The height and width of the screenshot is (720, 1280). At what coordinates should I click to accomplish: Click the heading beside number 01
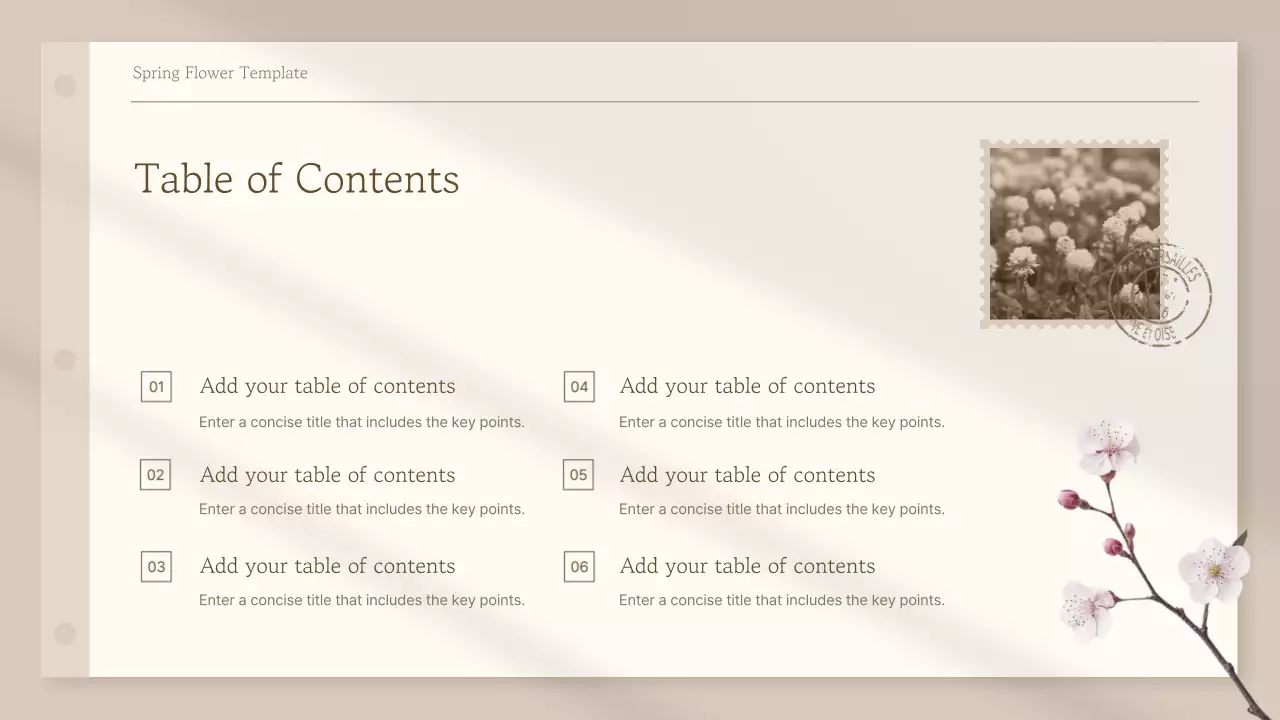pos(327,386)
